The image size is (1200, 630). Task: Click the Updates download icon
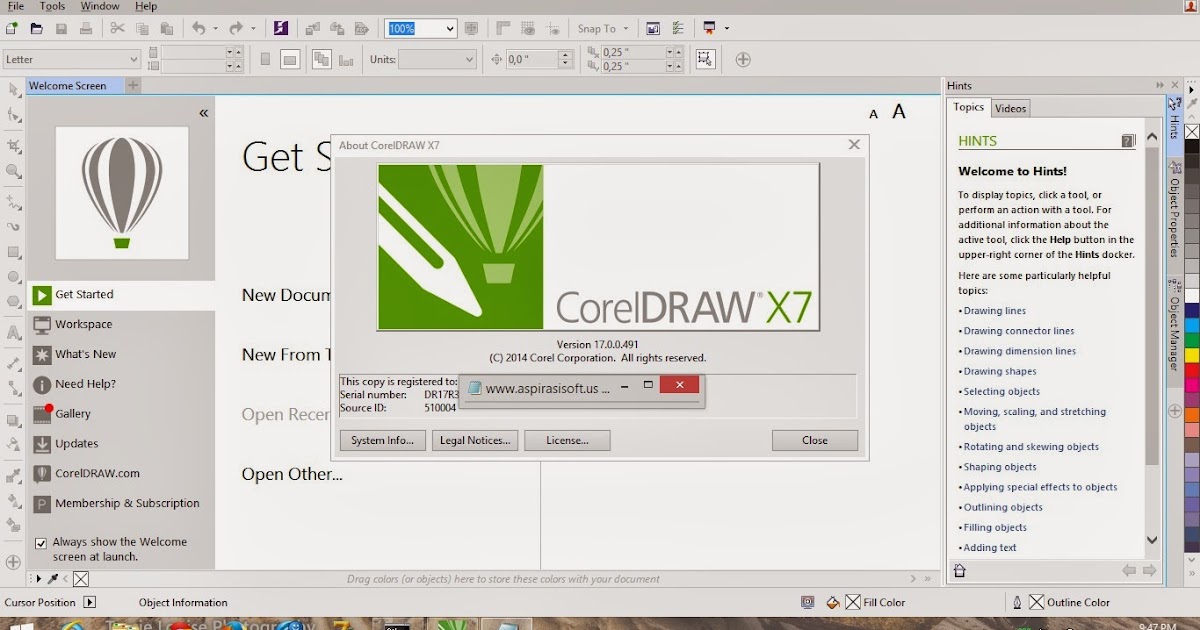[x=42, y=444]
